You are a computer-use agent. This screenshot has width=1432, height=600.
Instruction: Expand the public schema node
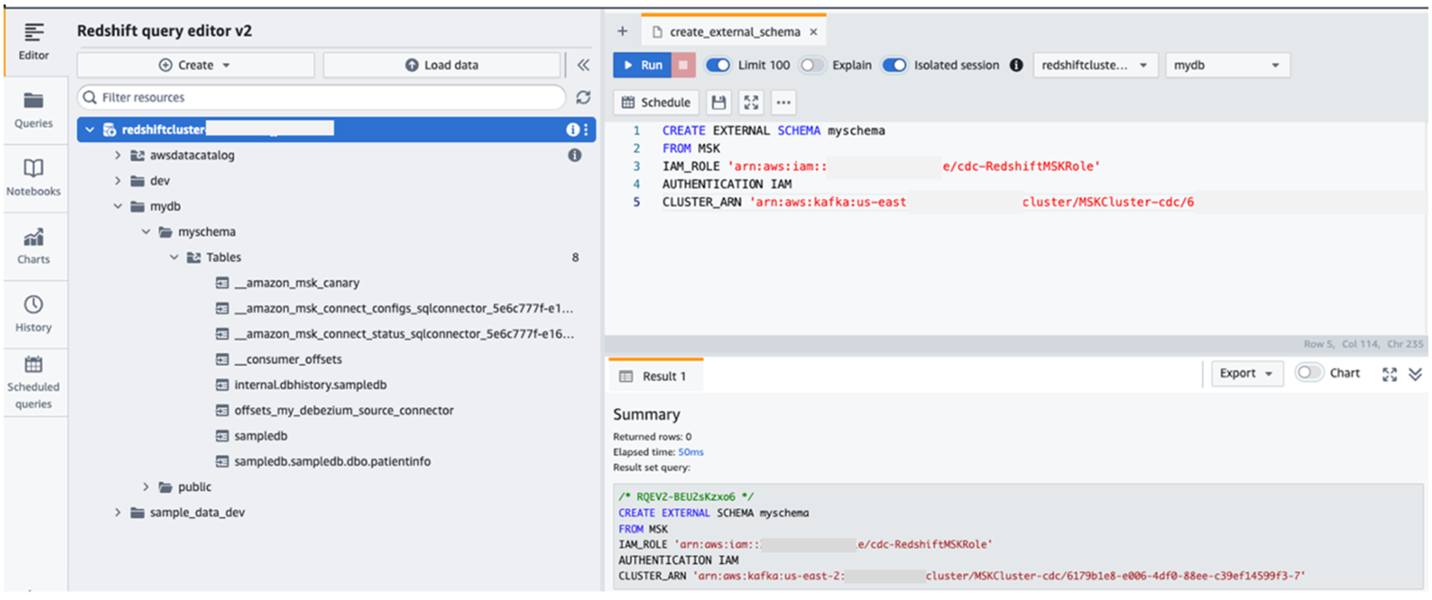coord(145,487)
